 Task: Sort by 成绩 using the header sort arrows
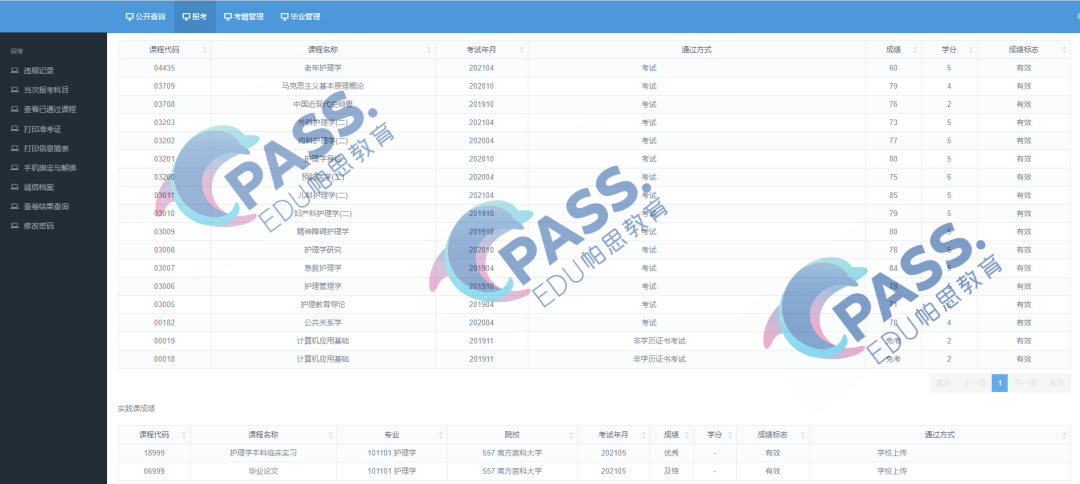(x=913, y=49)
